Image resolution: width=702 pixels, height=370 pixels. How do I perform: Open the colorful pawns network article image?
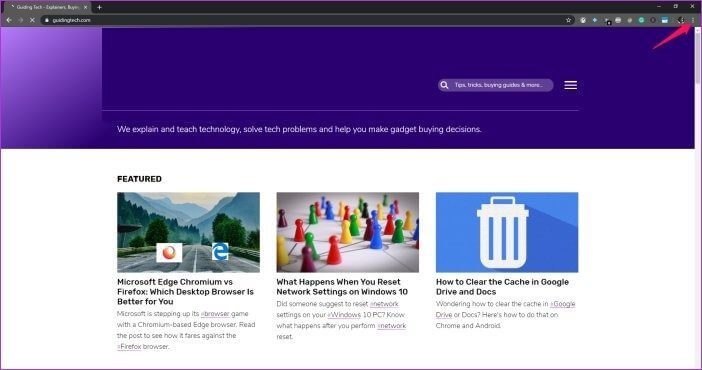[x=348, y=232]
